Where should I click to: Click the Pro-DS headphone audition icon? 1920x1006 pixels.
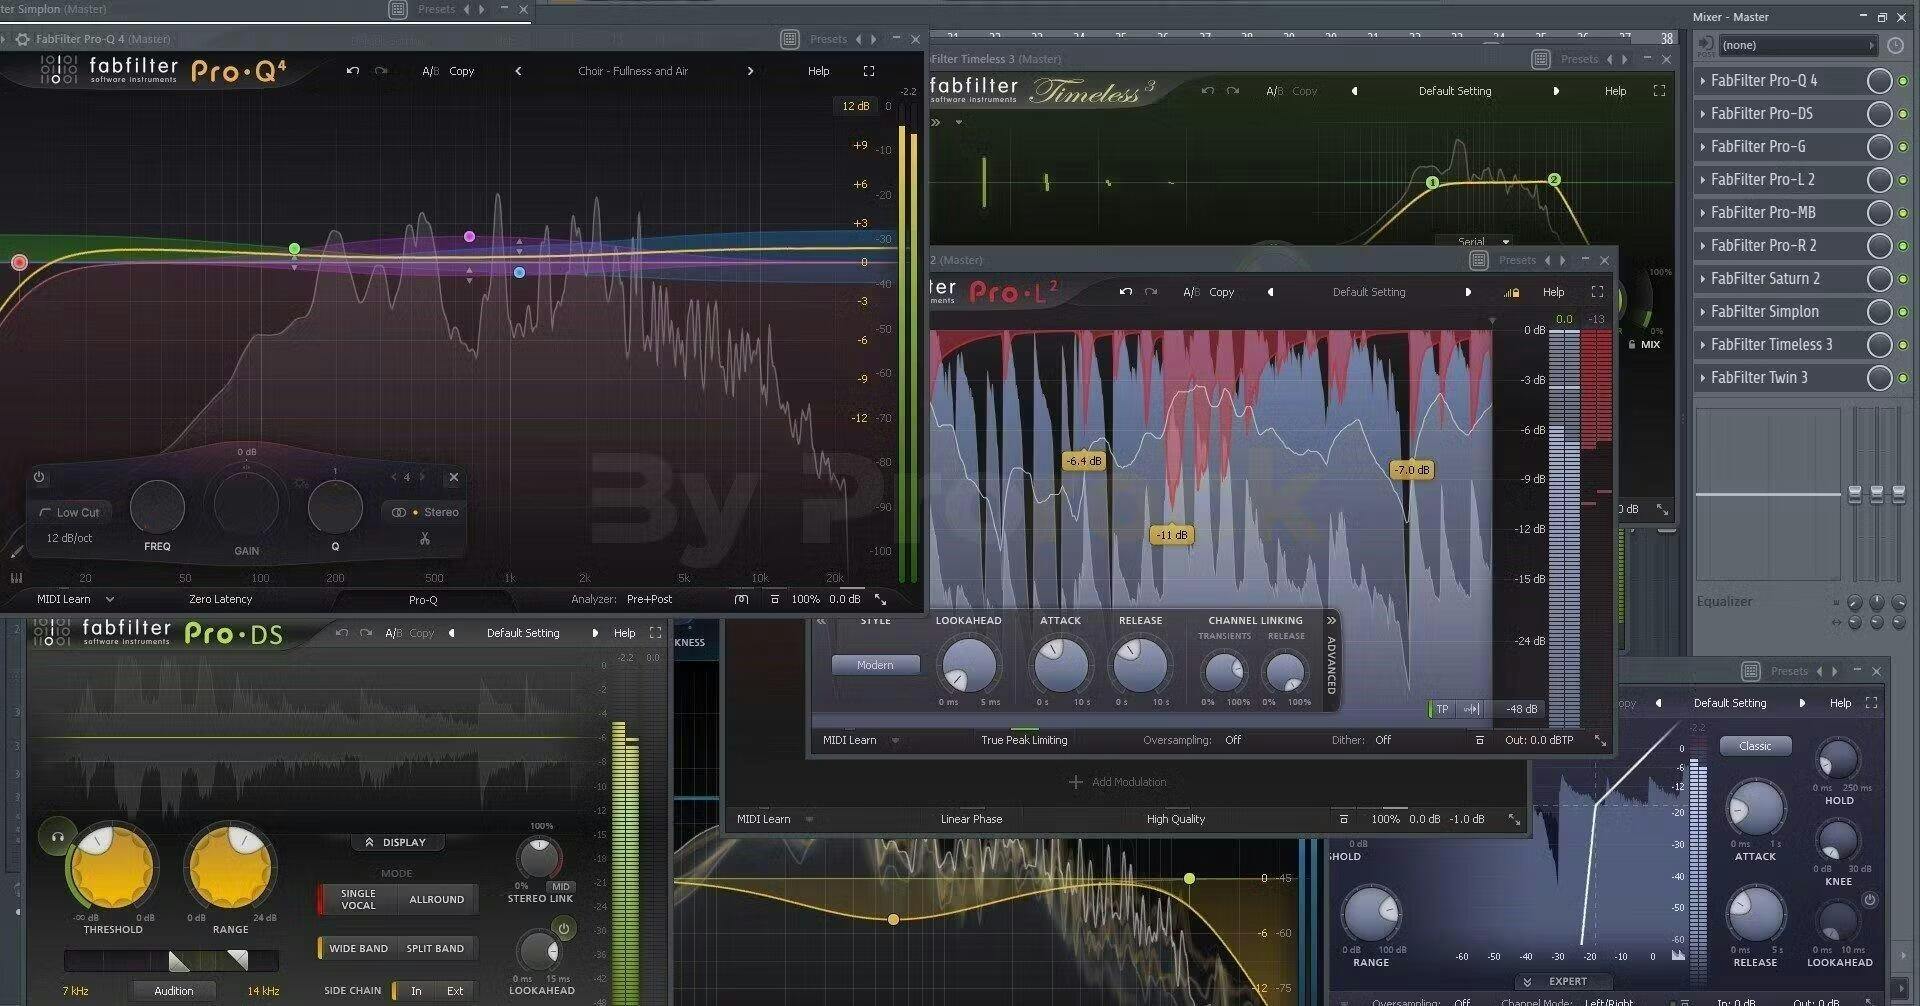58,836
